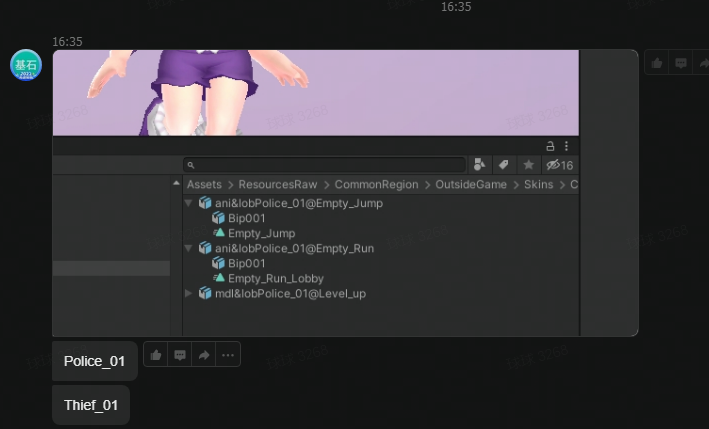Collapse the ani&lobPolice_01@Empty_Run asset

189,248
